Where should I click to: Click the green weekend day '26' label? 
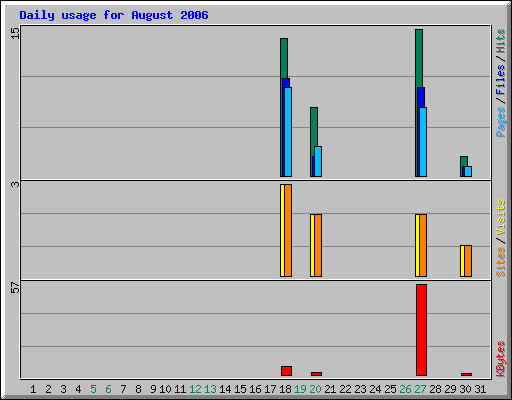tap(405, 389)
